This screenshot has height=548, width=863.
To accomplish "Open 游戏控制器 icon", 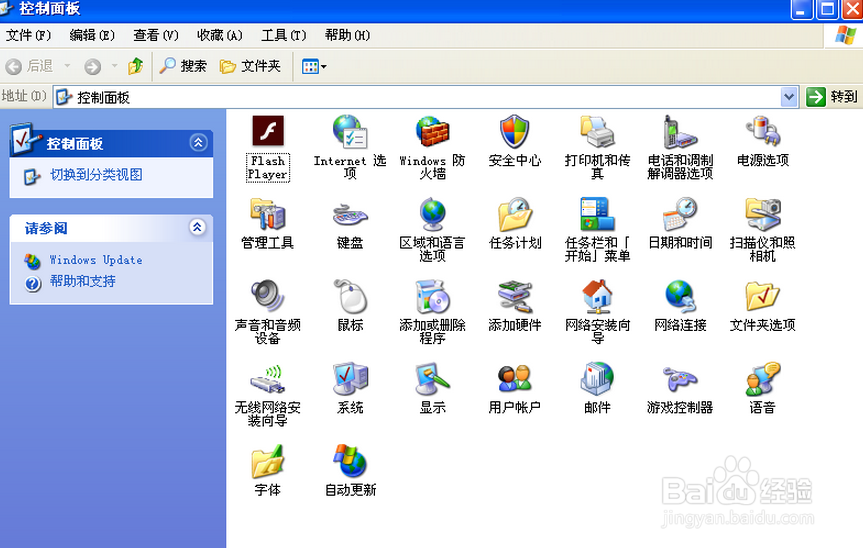I will 680,379.
